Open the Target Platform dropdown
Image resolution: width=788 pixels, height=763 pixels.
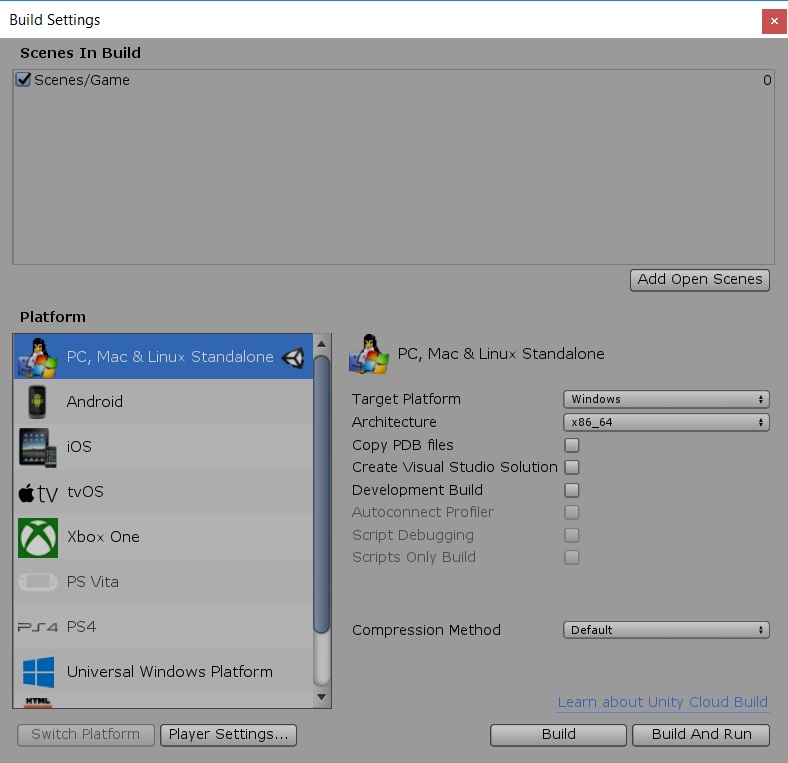[x=666, y=399]
